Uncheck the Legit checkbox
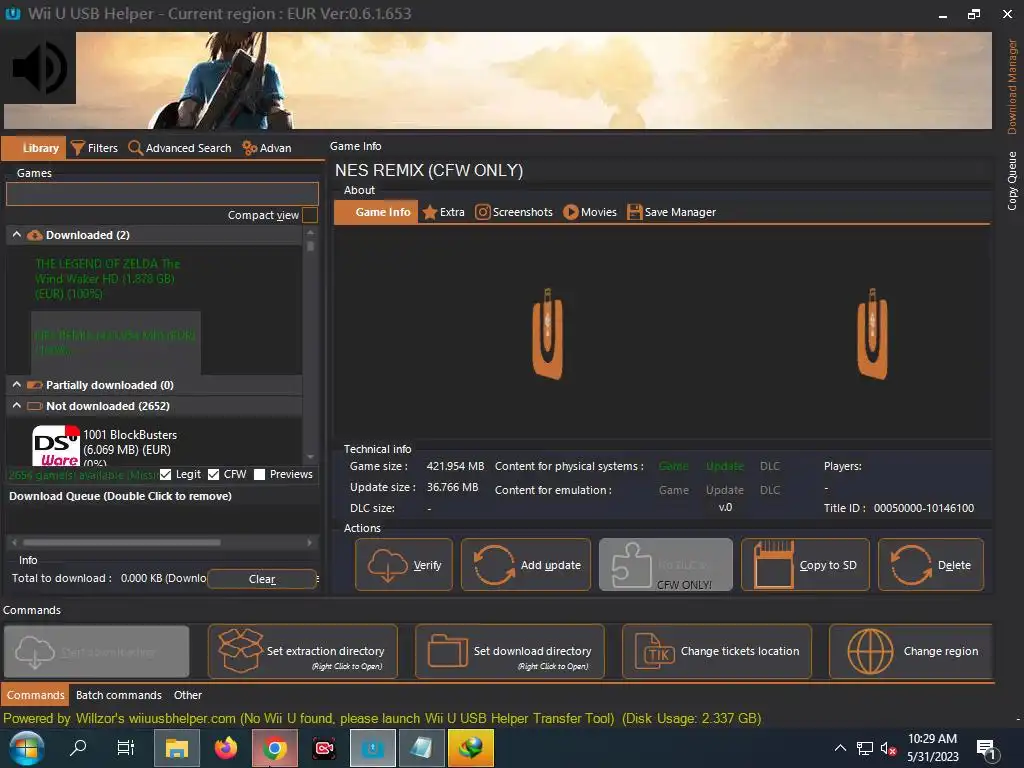This screenshot has width=1024, height=768. coord(166,475)
